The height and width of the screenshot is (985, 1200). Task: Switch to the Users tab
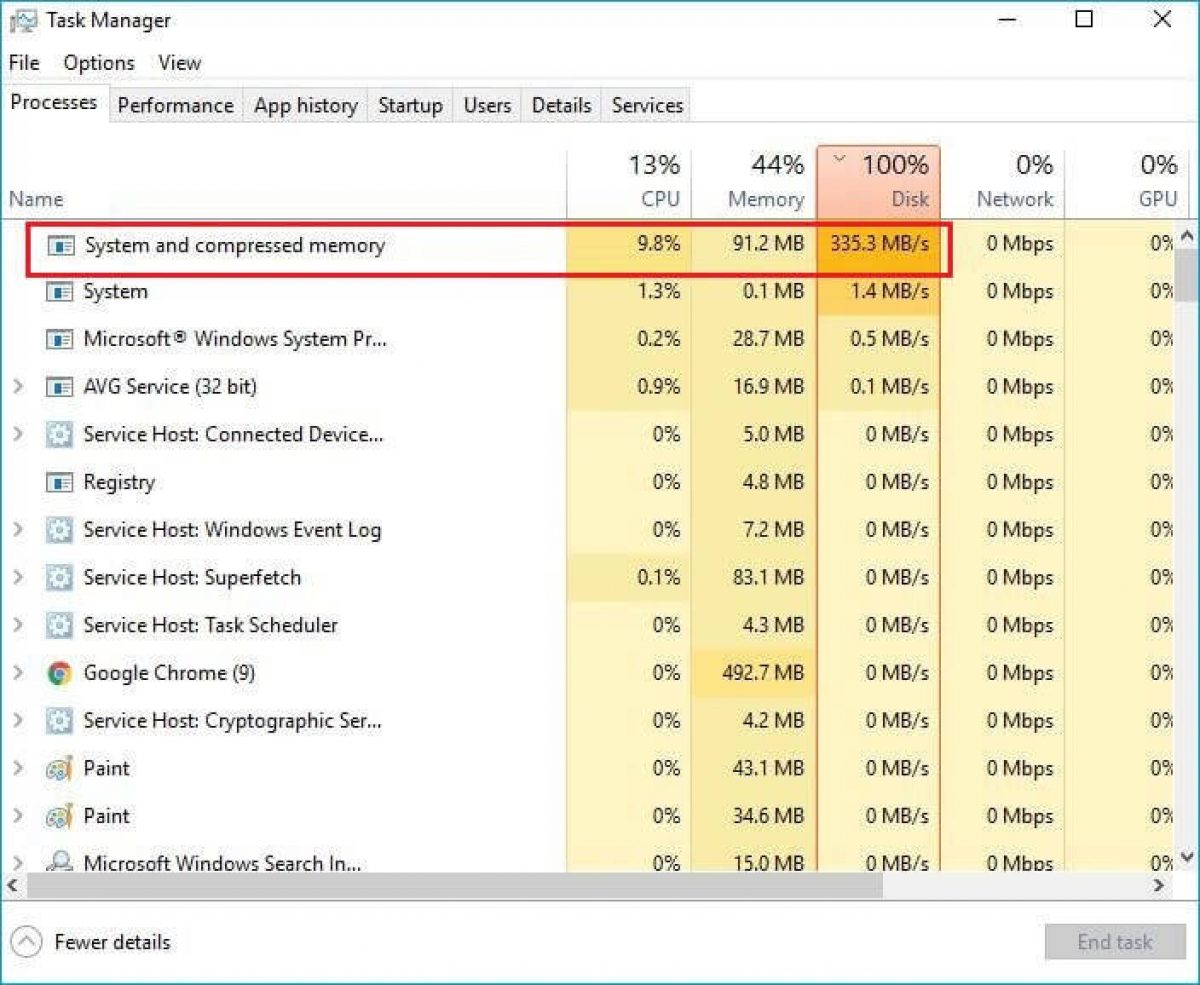point(487,106)
